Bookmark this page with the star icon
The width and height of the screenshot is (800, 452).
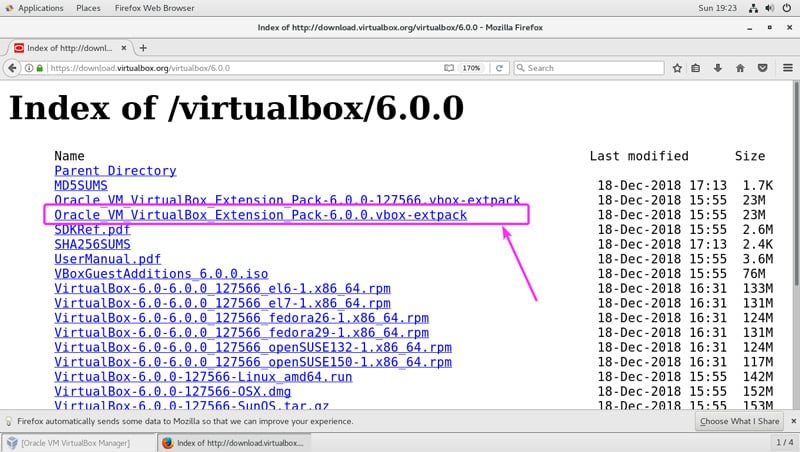click(677, 68)
